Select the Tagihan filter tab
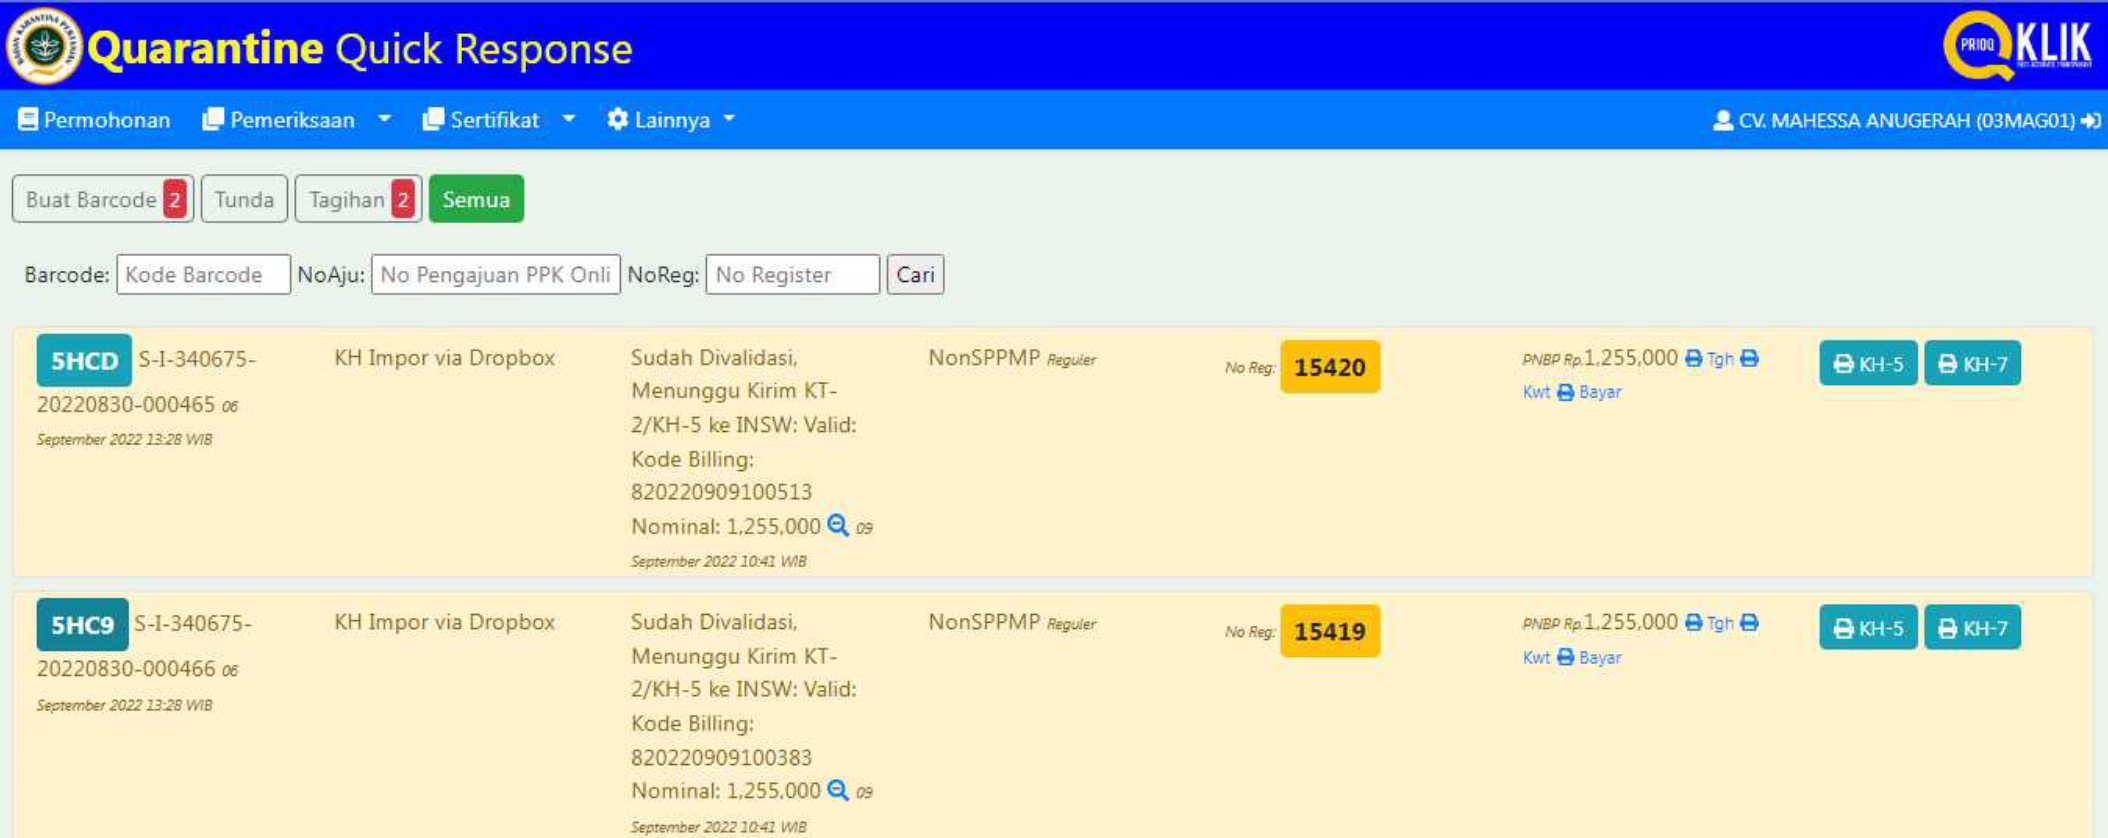Viewport: 2108px width, 838px height. (358, 199)
